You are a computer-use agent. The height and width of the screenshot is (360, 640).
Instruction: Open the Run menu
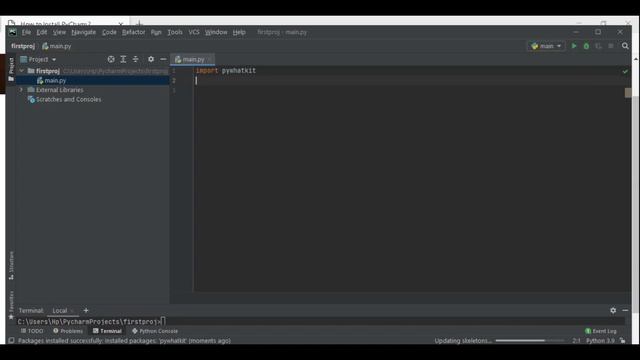pyautogui.click(x=156, y=32)
